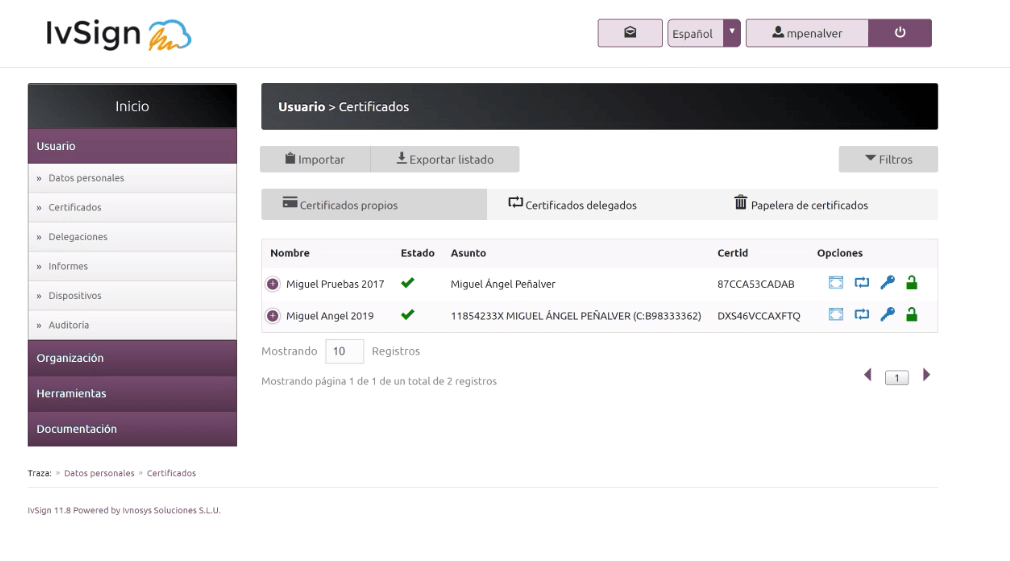Sort by the Estado column header
This screenshot has width=1010, height=561.
[x=417, y=253]
